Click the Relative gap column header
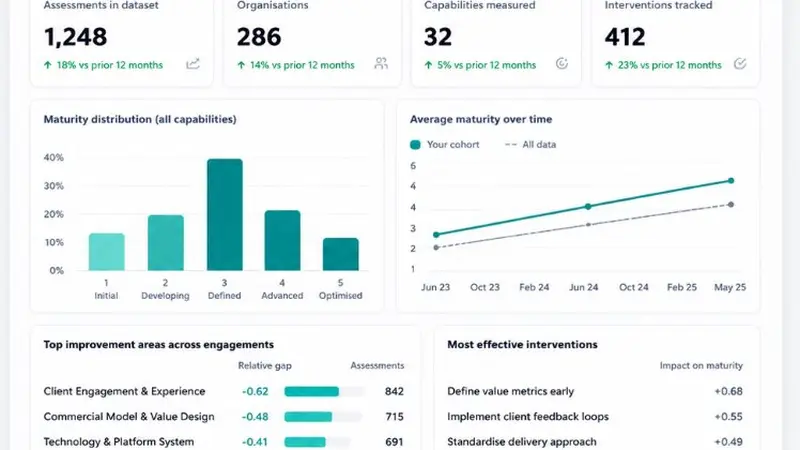The image size is (800, 450). coord(265,366)
